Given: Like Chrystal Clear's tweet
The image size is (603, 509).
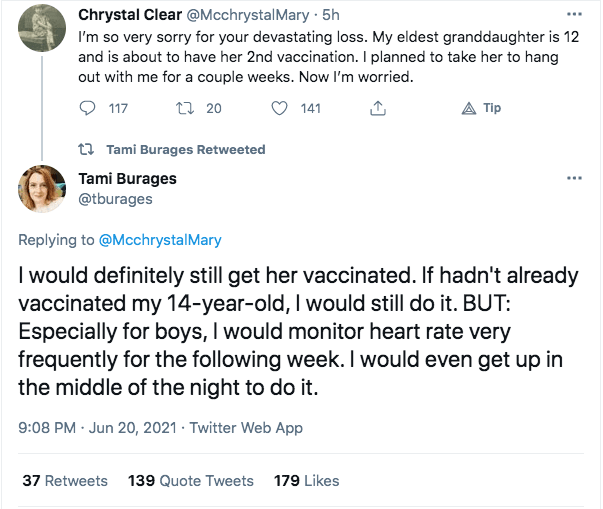Looking at the screenshot, I should click(280, 108).
